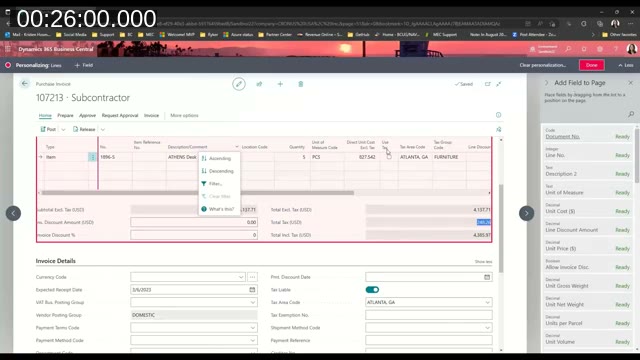The image size is (640, 360).
Task: Click Show less in Invoice Details
Action: pyautogui.click(x=483, y=262)
